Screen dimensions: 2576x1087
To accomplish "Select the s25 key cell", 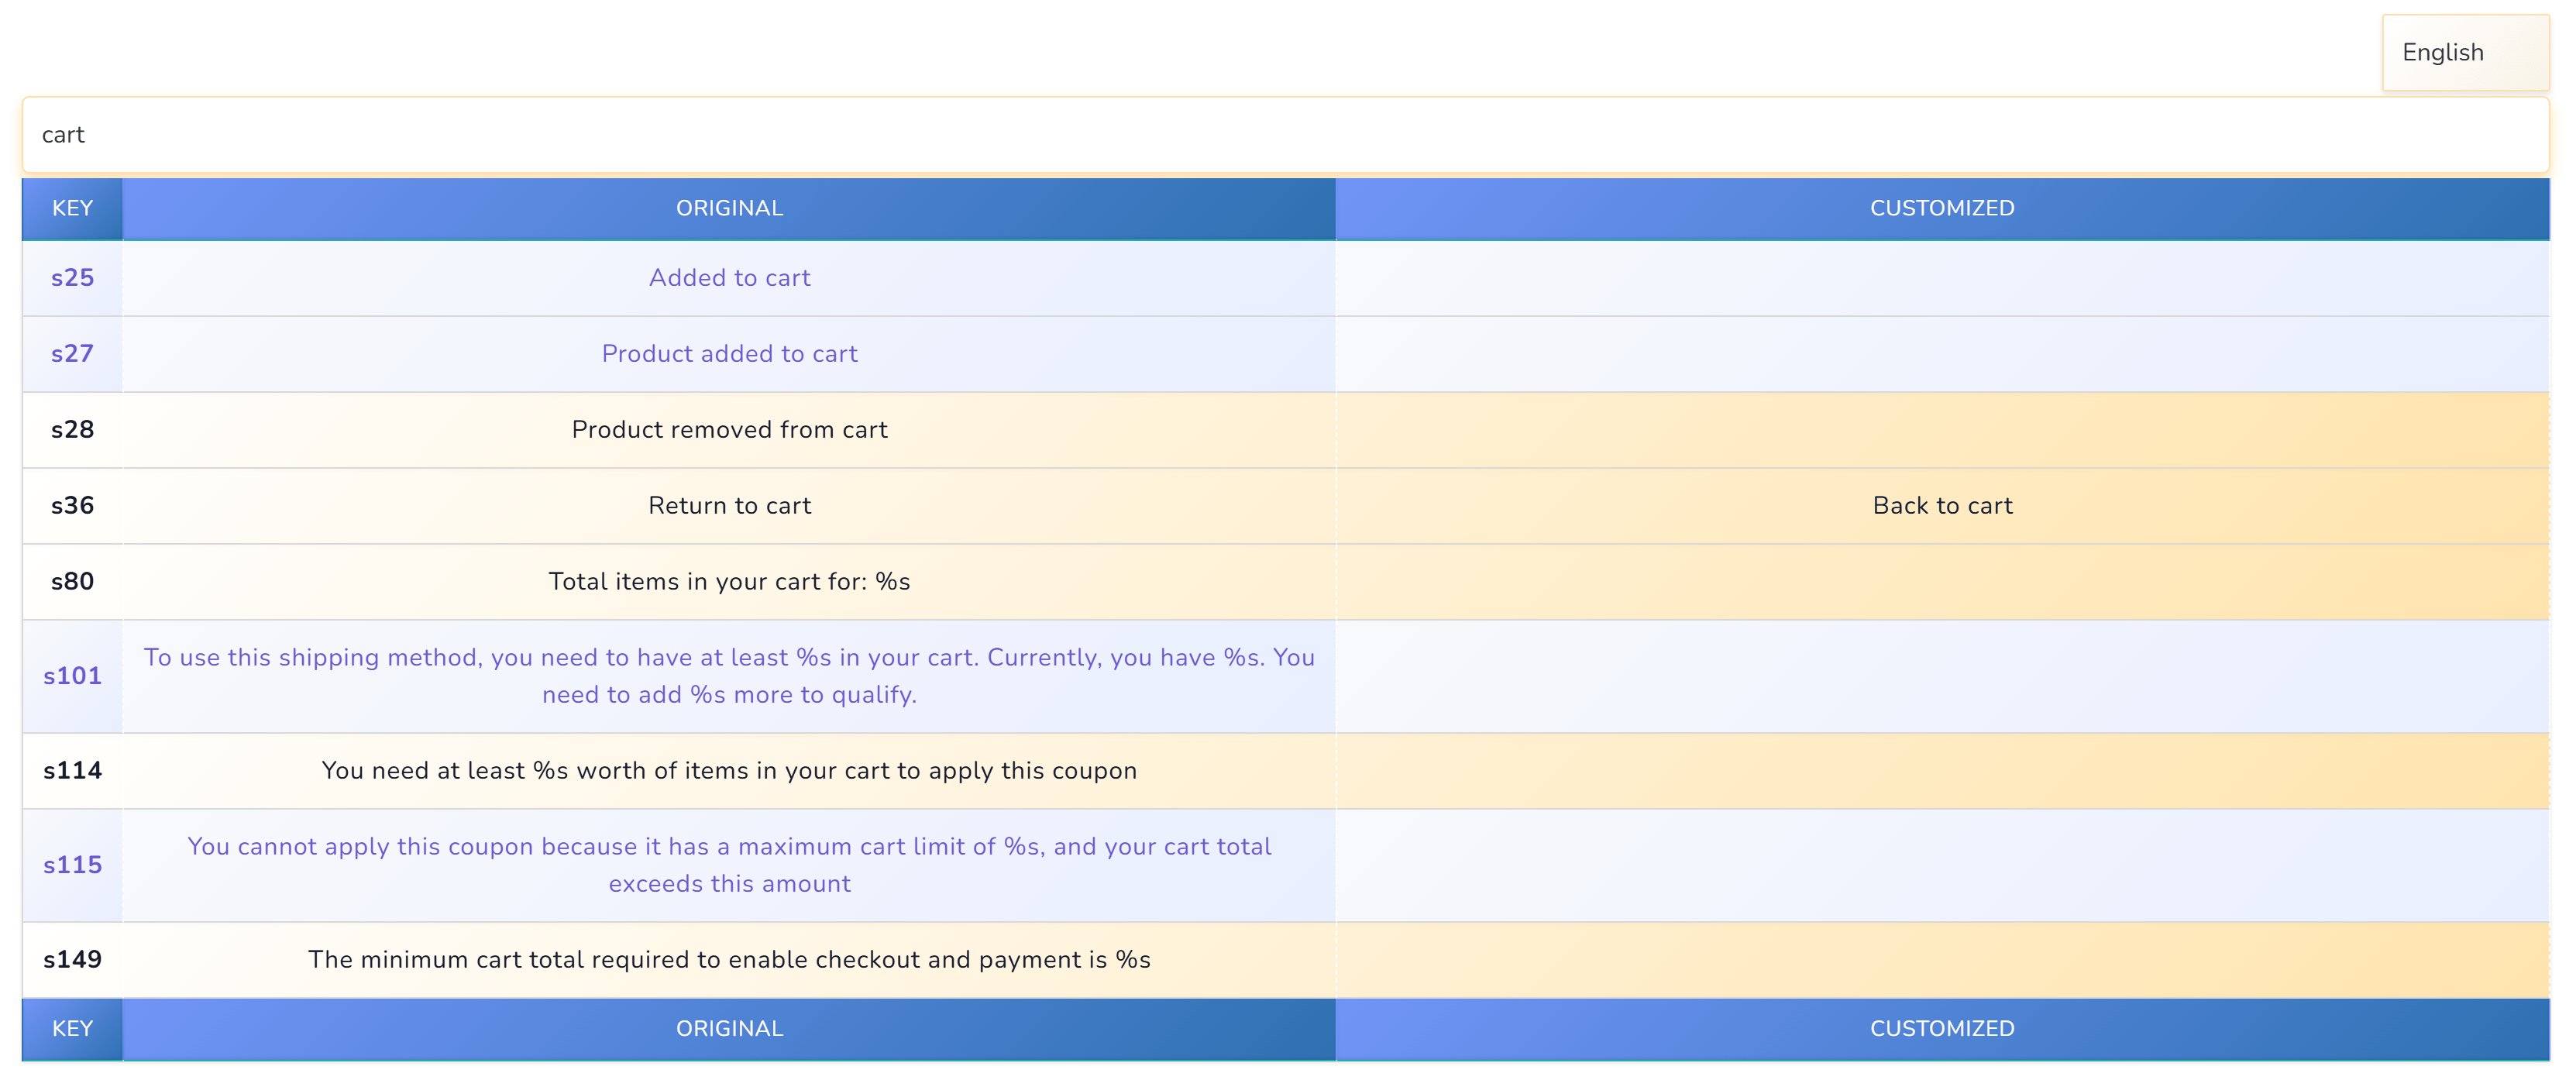I will point(72,278).
